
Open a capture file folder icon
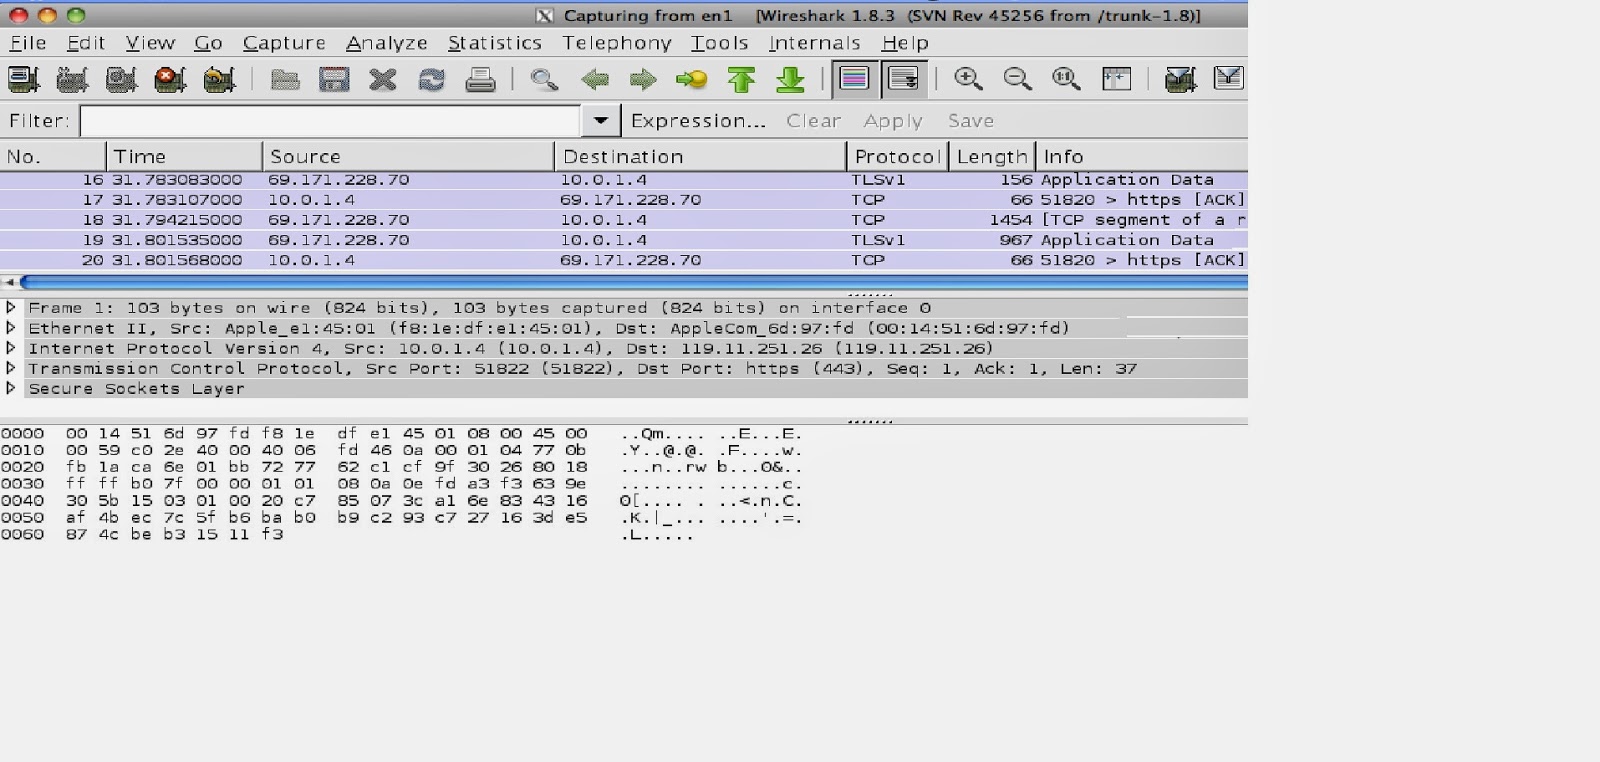coord(285,79)
